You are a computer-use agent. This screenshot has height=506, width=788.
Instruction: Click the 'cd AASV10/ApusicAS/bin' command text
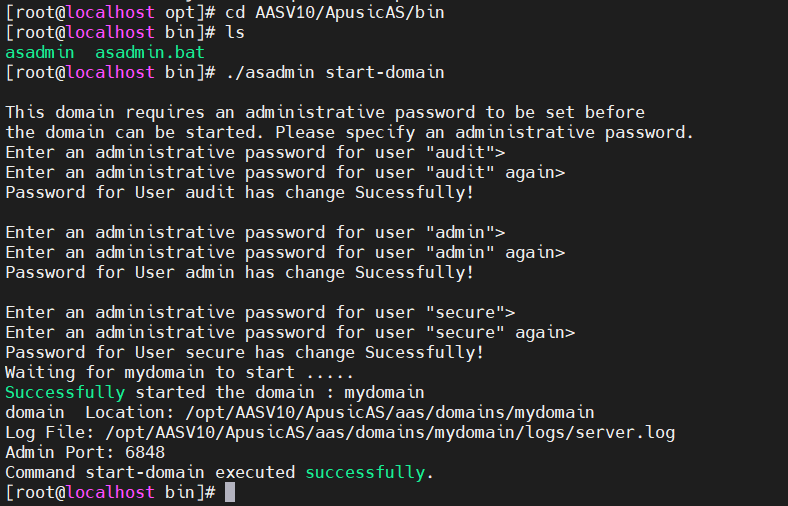coord(335,12)
